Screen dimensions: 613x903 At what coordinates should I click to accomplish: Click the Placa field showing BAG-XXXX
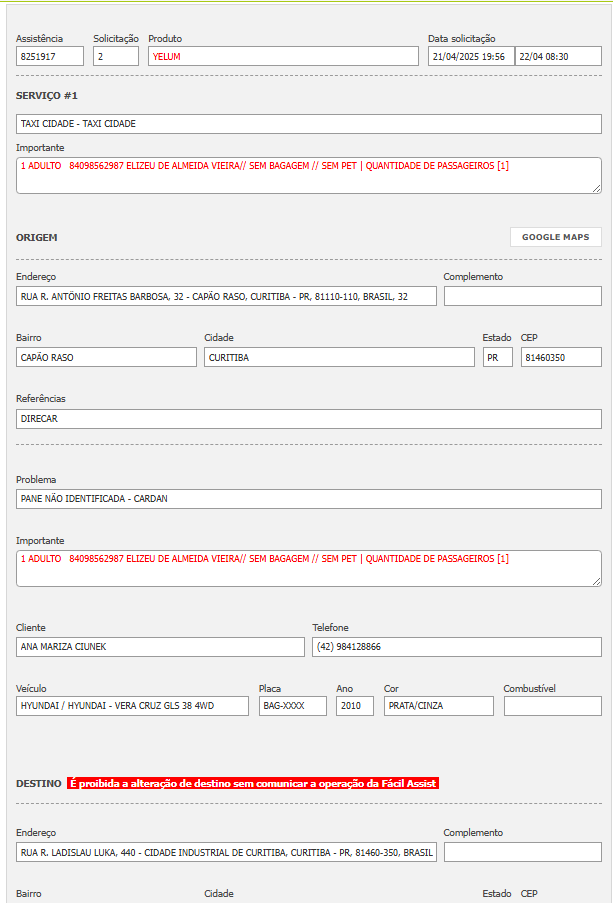292,706
